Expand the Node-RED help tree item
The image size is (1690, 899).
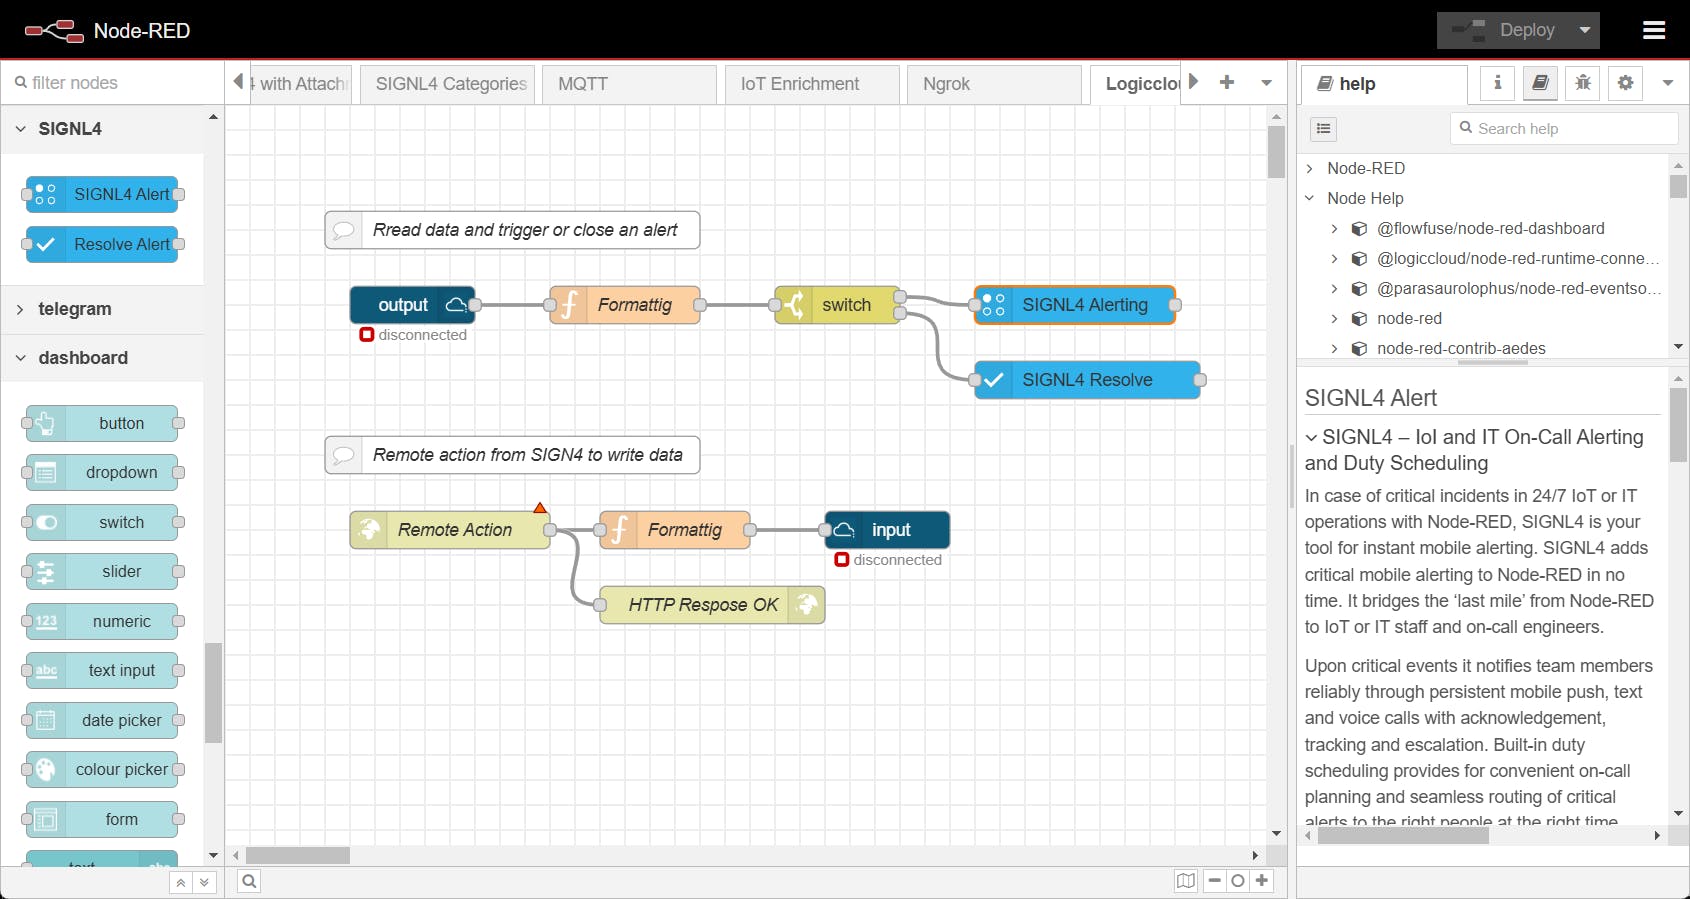(x=1310, y=169)
